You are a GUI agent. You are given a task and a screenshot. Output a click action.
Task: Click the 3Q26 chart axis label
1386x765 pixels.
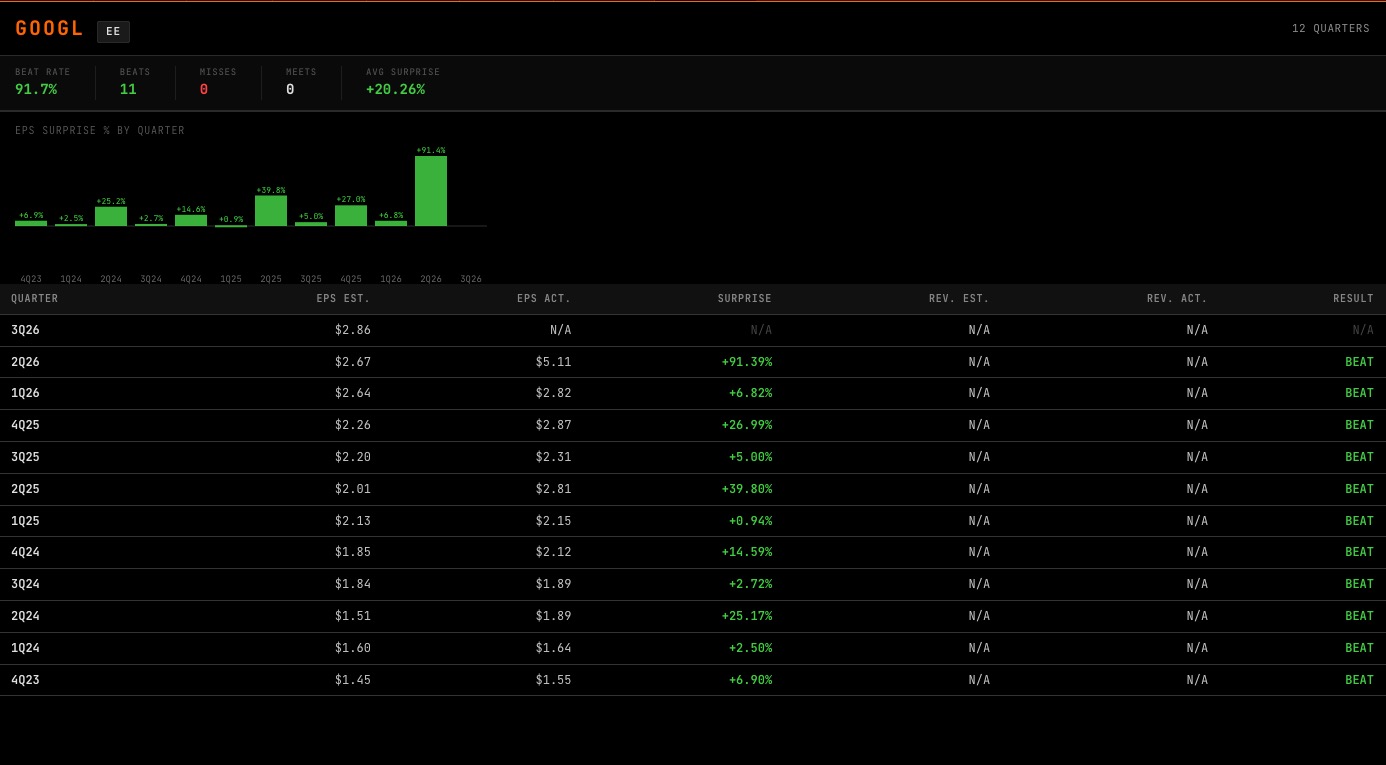pos(471,280)
